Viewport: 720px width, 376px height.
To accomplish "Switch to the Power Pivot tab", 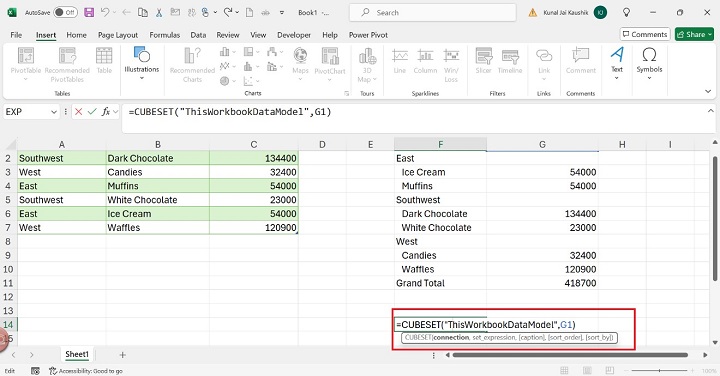I will click(368, 35).
